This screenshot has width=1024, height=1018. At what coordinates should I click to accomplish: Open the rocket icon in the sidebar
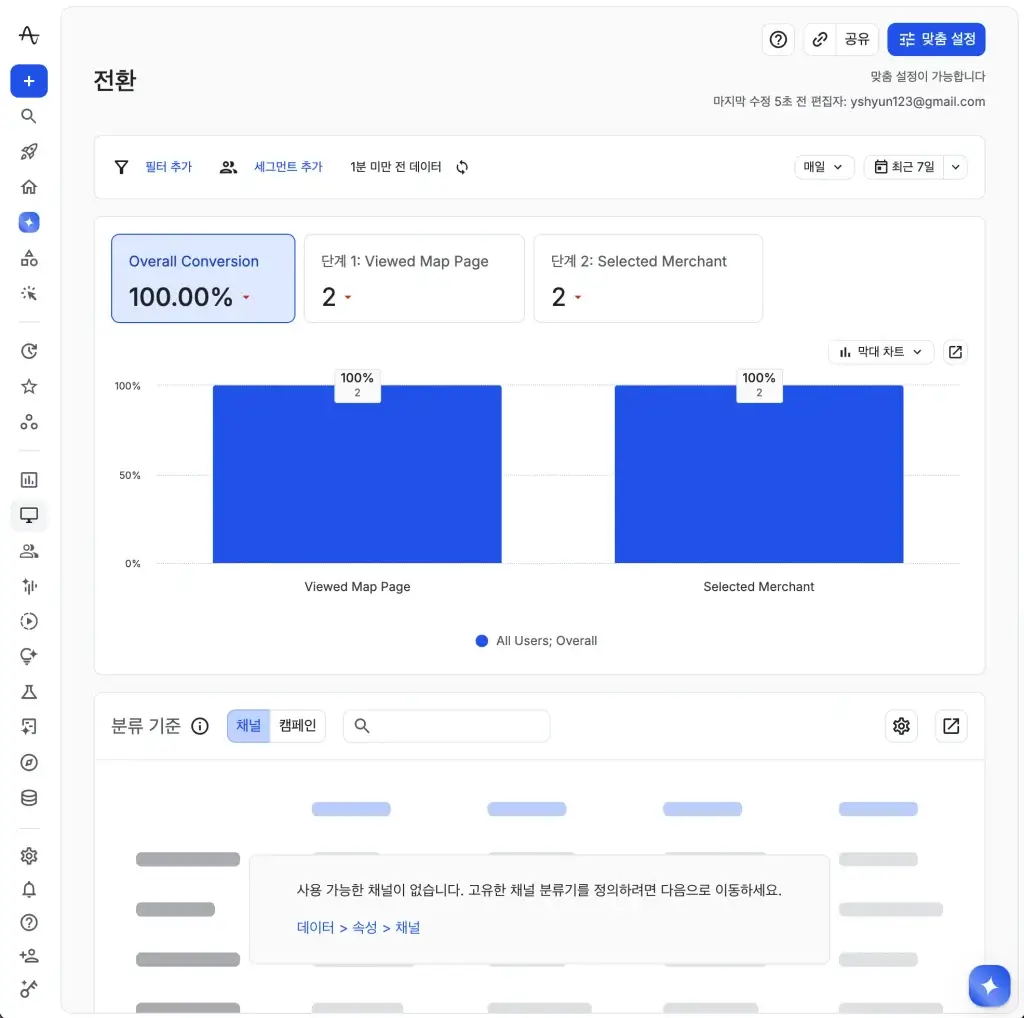click(x=29, y=151)
